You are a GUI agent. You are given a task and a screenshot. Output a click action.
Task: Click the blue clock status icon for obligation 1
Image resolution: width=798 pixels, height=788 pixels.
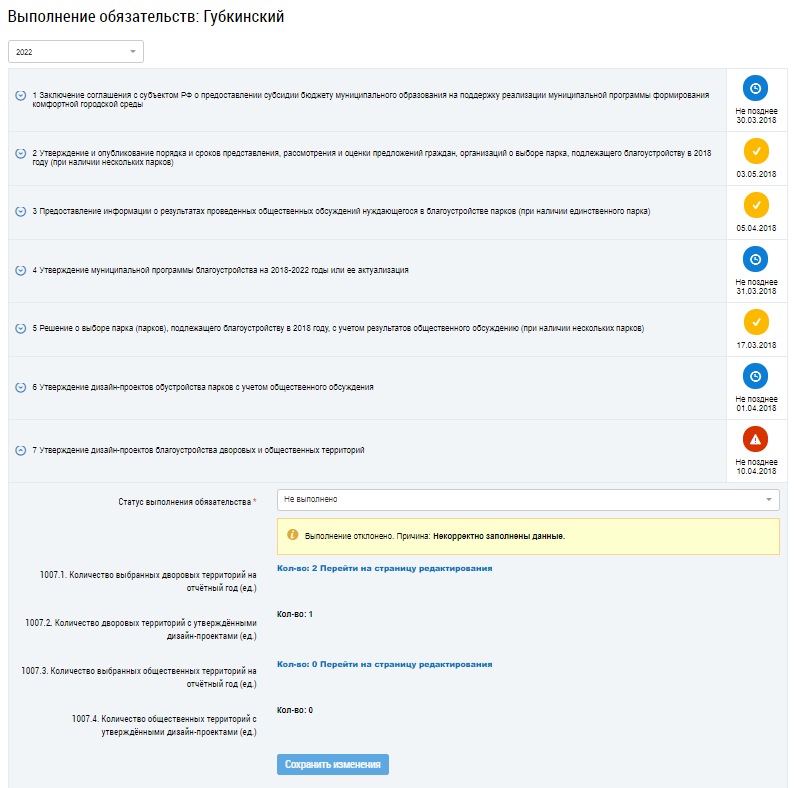click(755, 88)
